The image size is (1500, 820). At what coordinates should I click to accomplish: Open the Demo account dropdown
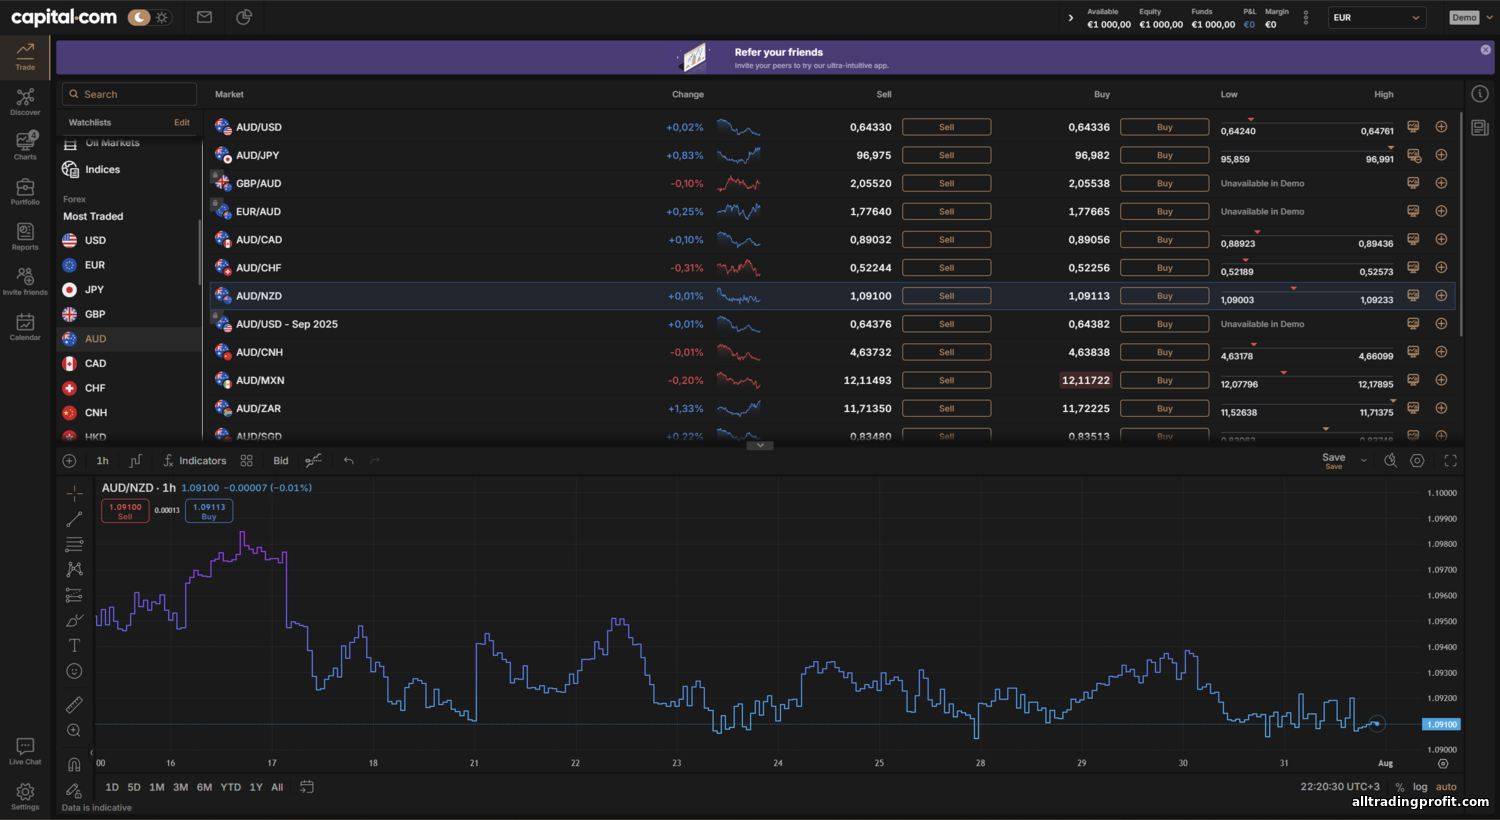click(1471, 17)
